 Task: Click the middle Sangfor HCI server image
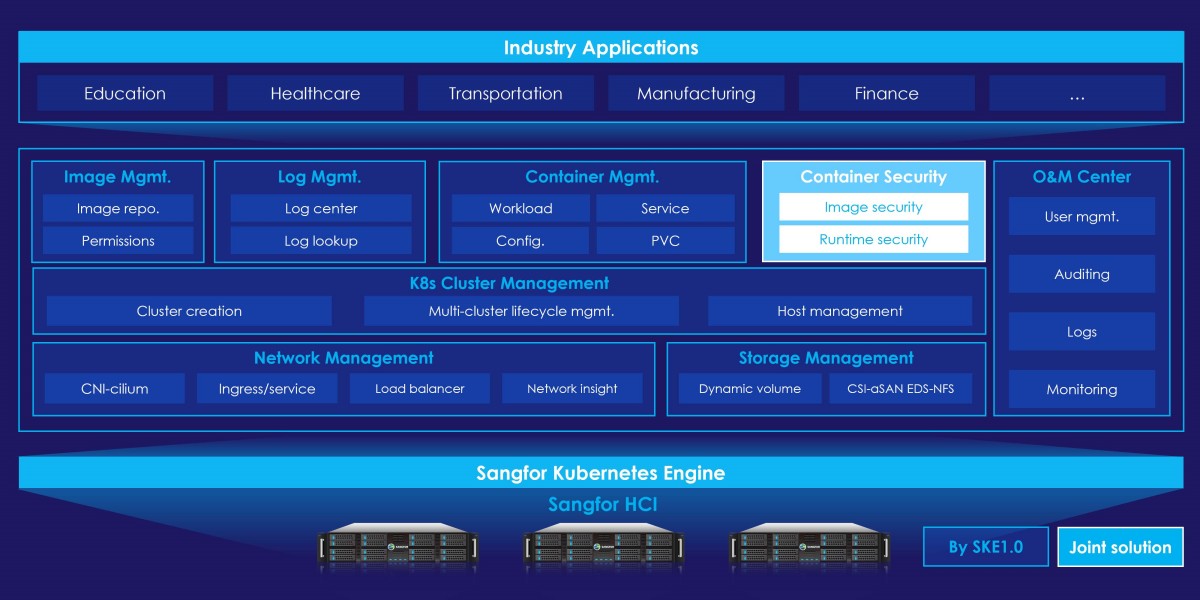pyautogui.click(x=603, y=546)
